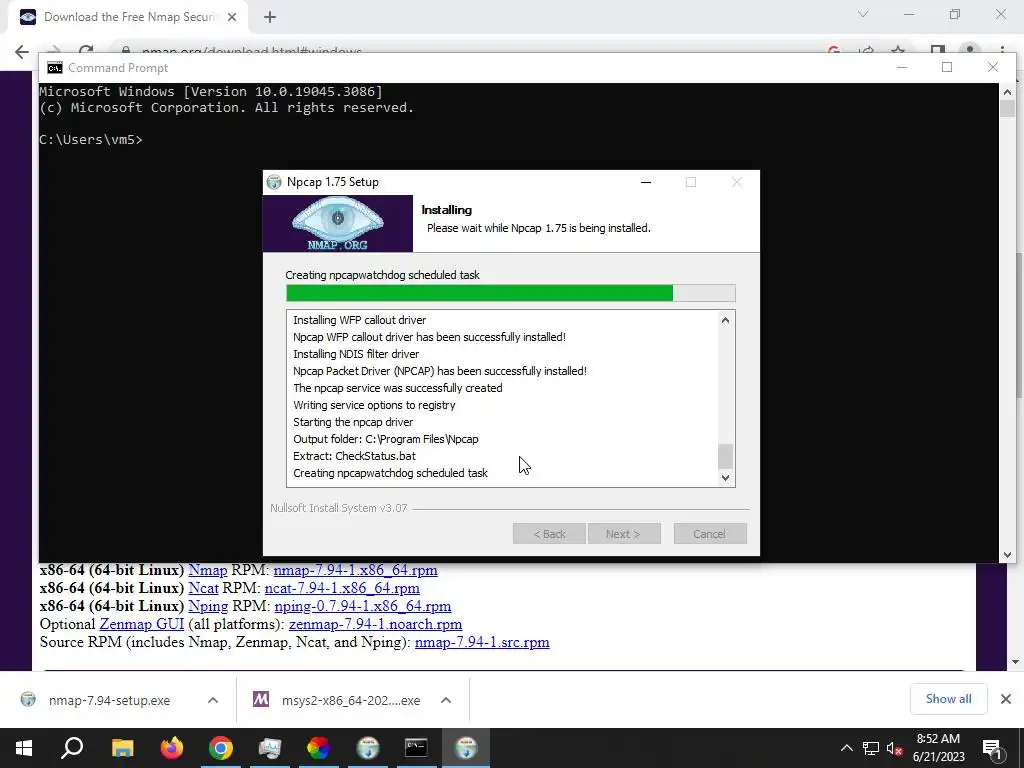Click install log scroll down arrow
The image size is (1024, 768).
pyautogui.click(x=725, y=477)
